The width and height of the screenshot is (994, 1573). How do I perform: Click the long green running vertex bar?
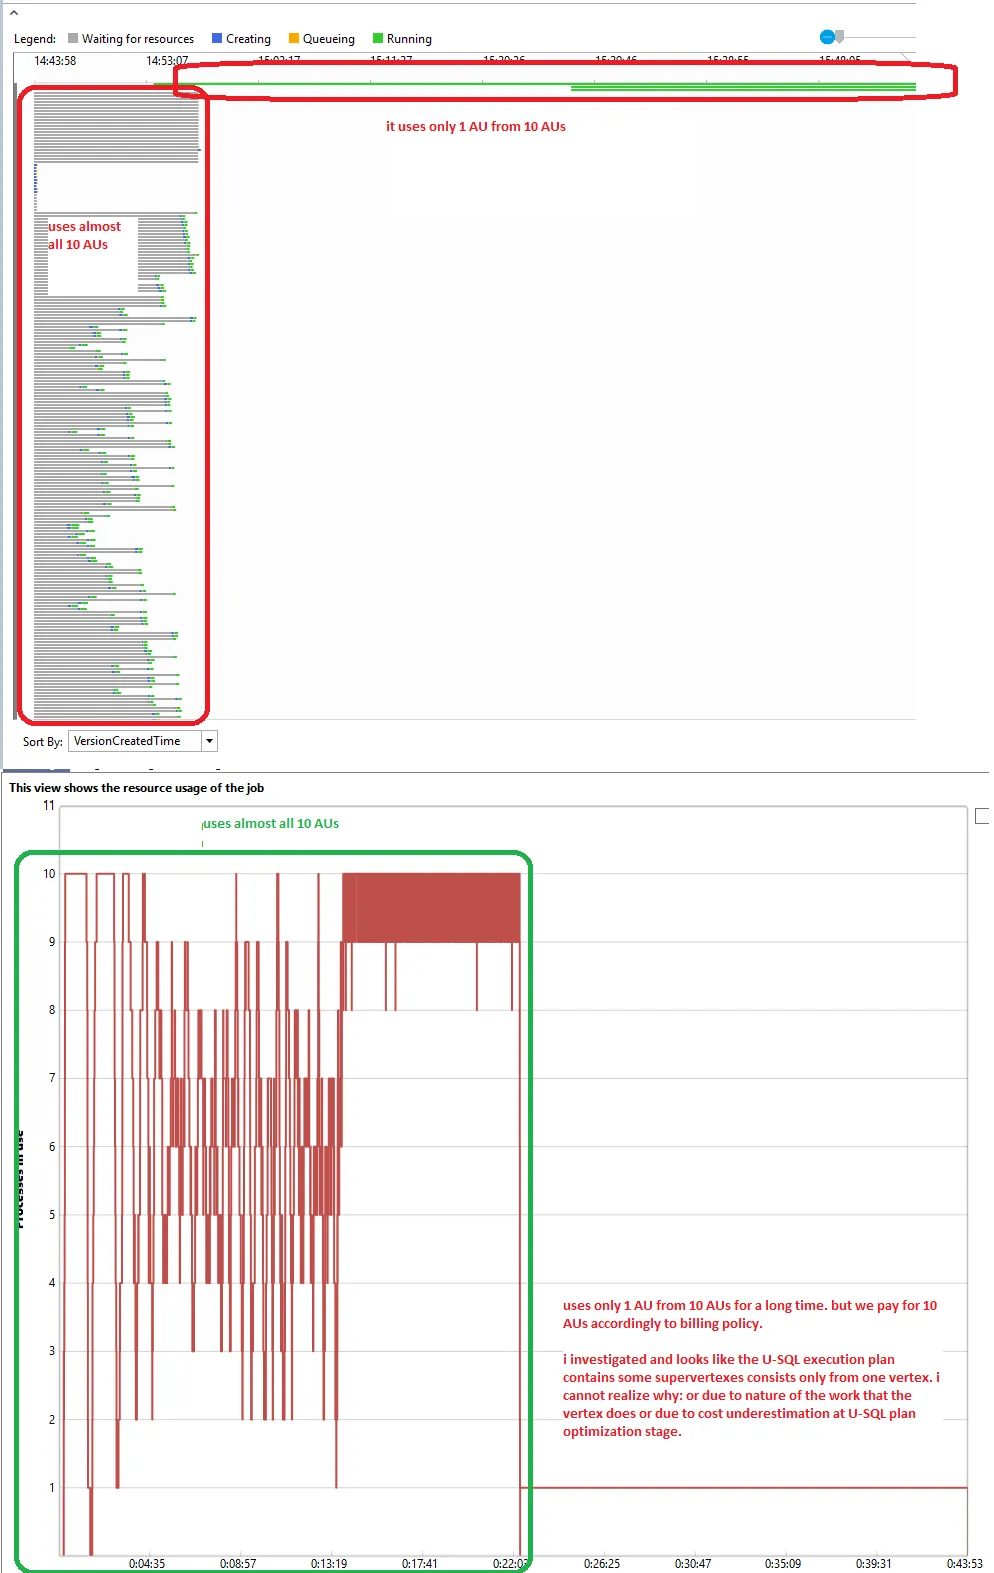click(x=534, y=84)
